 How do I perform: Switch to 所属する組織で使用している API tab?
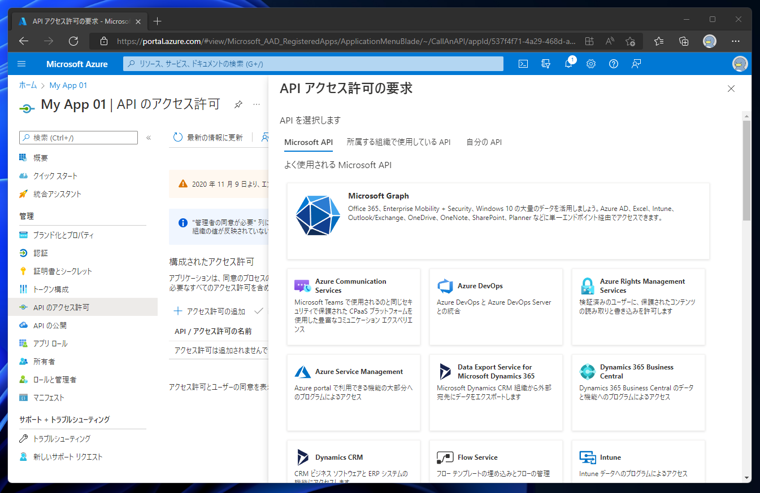(398, 142)
